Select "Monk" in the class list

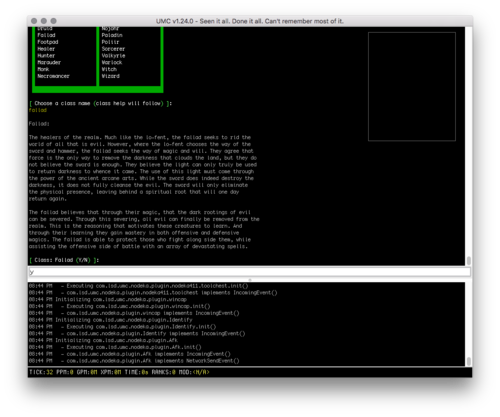[43, 69]
